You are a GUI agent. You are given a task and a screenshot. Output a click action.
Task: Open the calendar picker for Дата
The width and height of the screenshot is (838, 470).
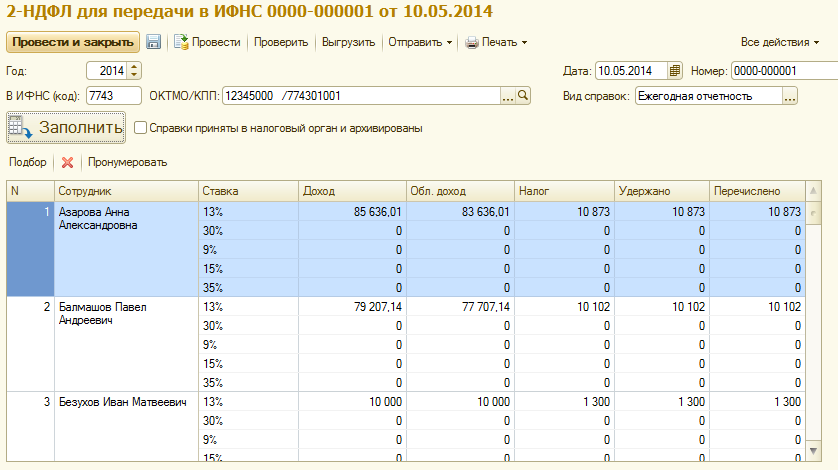[x=675, y=71]
